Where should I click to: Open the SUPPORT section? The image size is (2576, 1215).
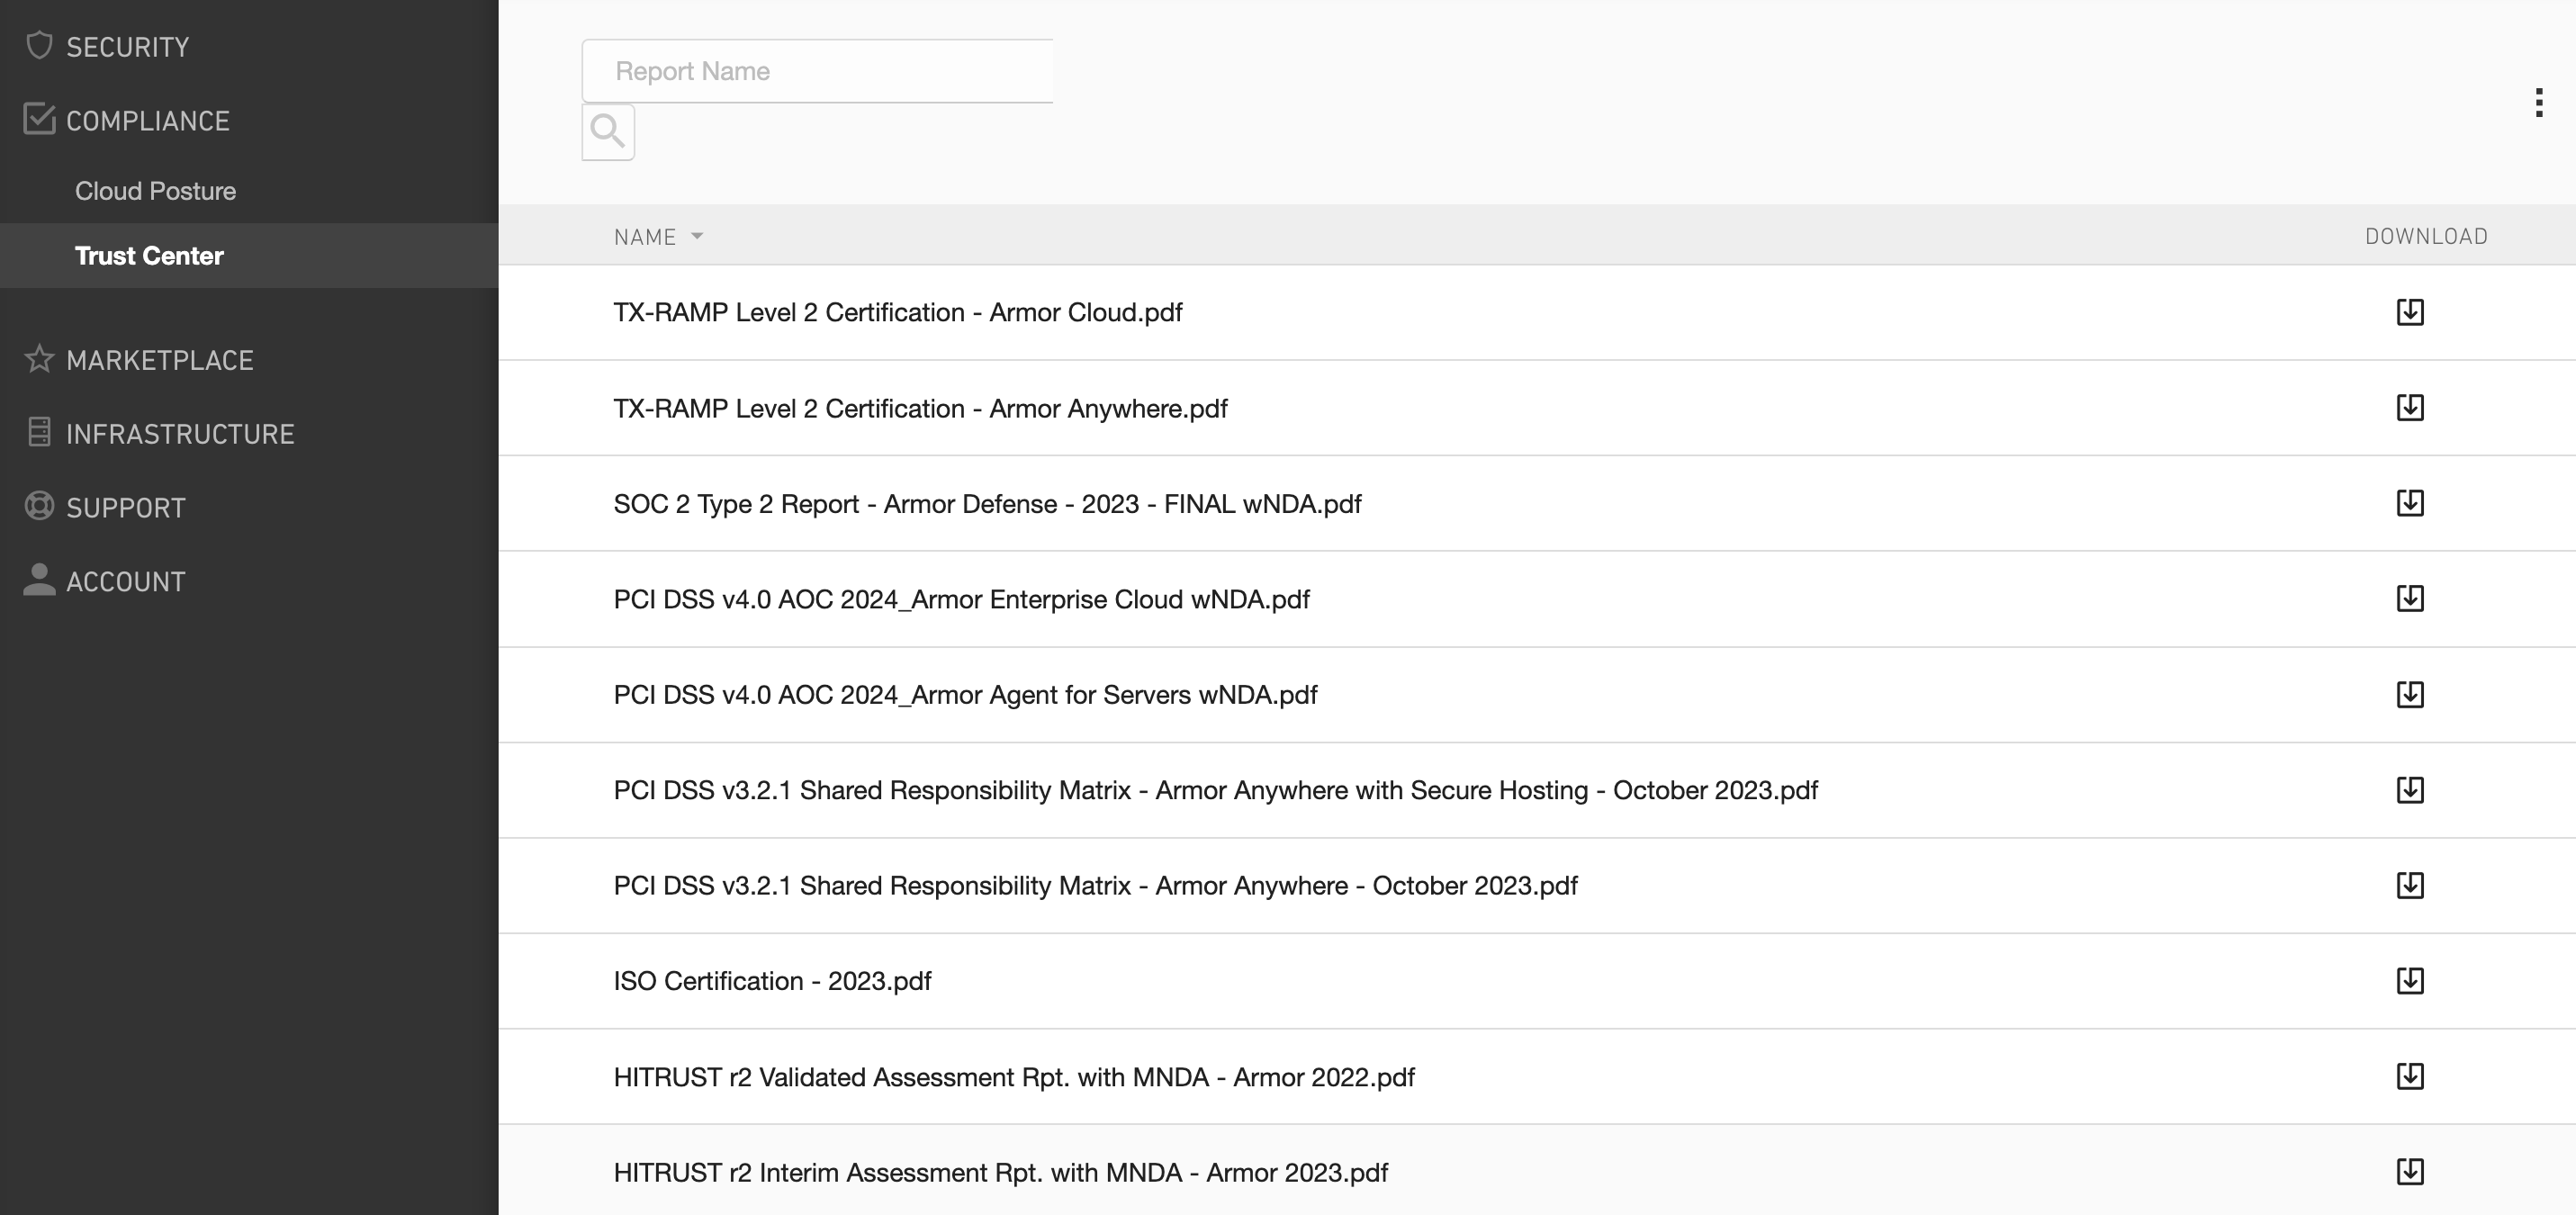pos(126,508)
